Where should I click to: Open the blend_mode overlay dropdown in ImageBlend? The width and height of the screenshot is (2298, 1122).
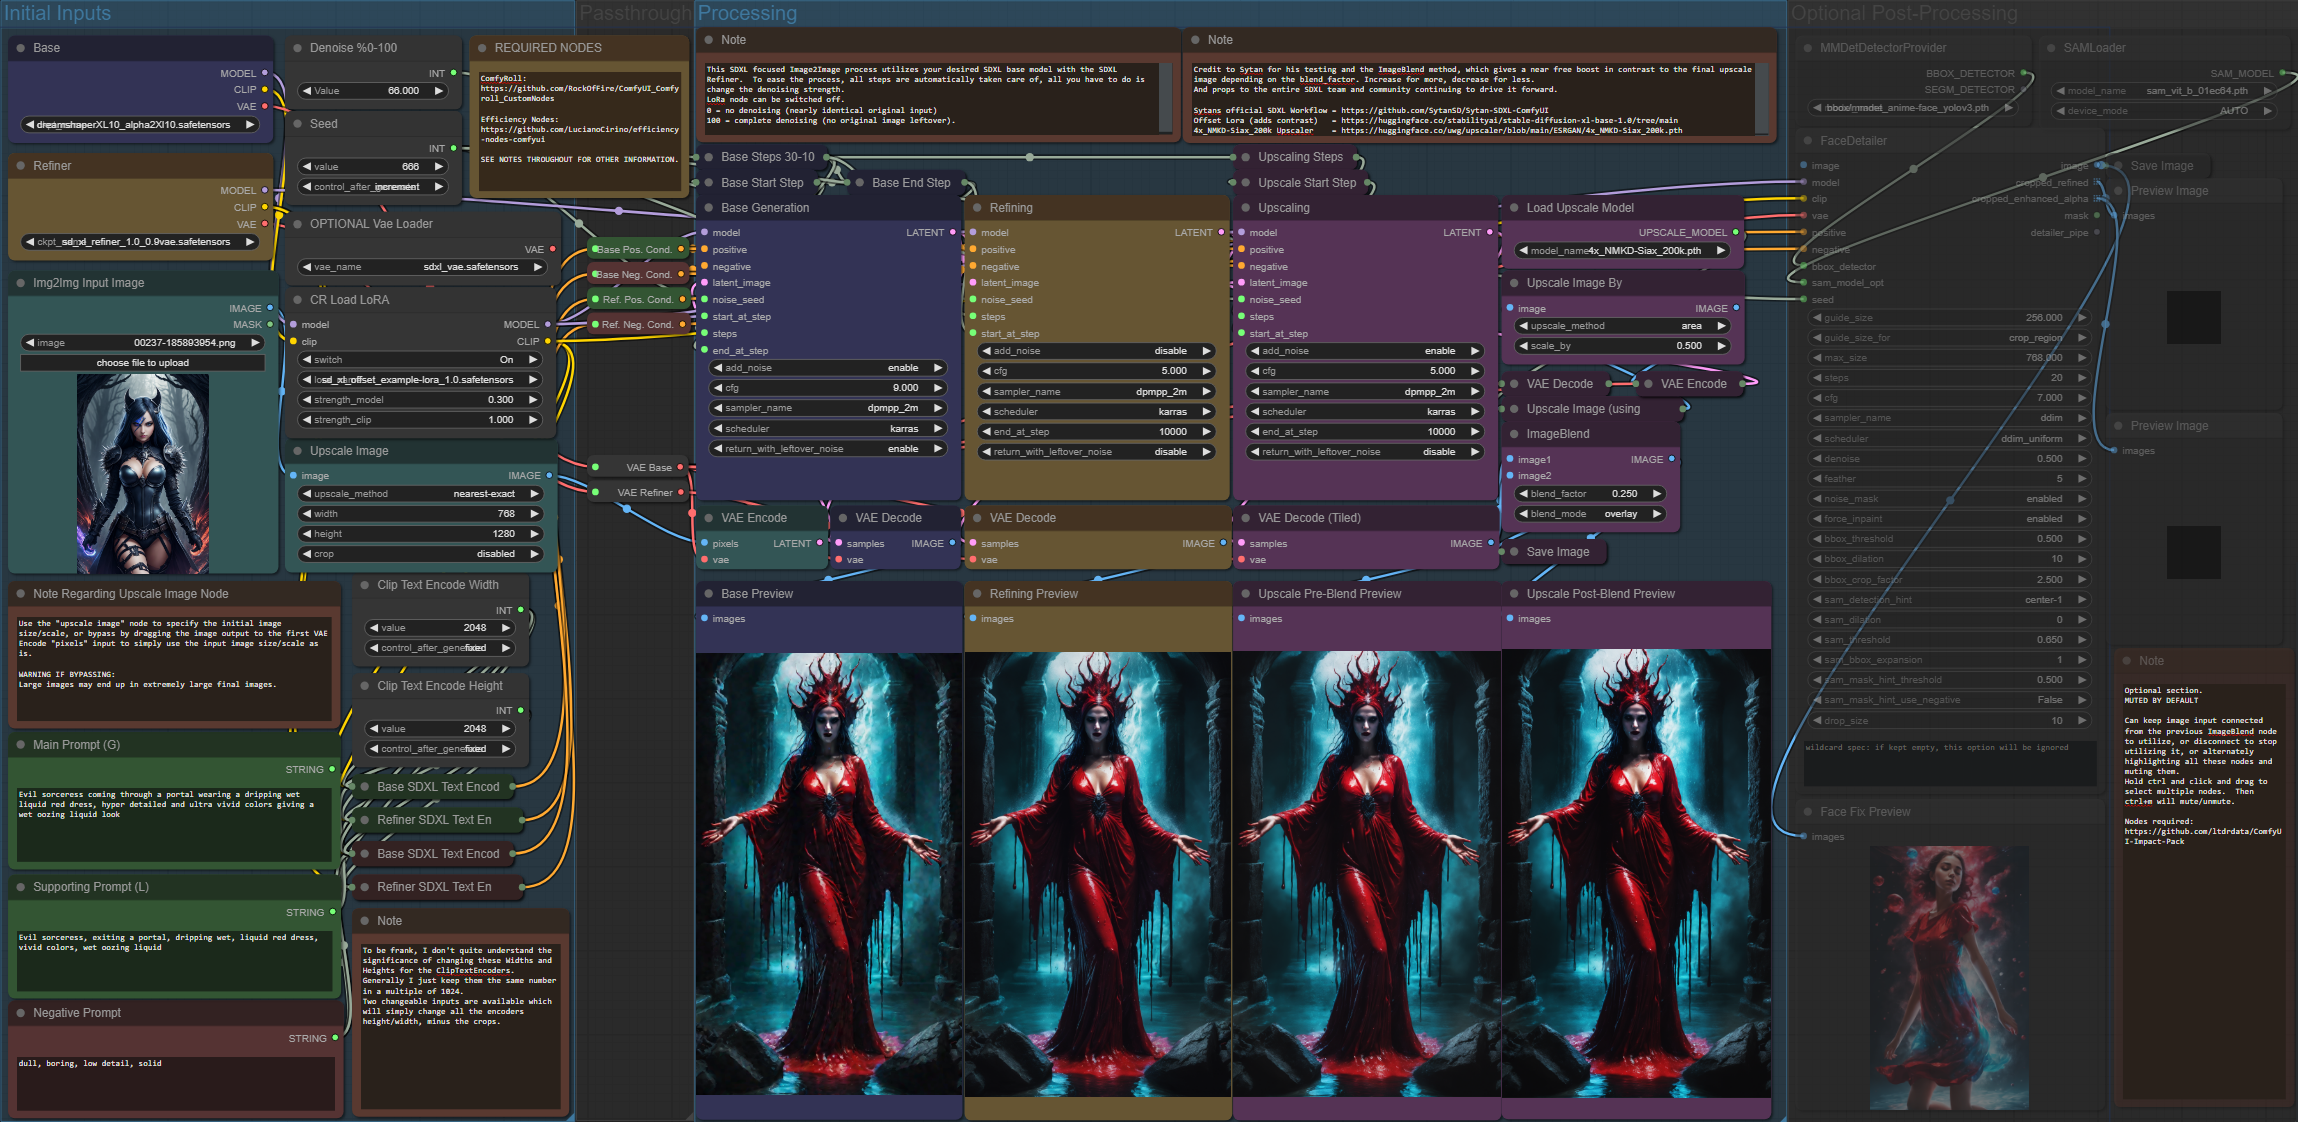coord(1590,514)
